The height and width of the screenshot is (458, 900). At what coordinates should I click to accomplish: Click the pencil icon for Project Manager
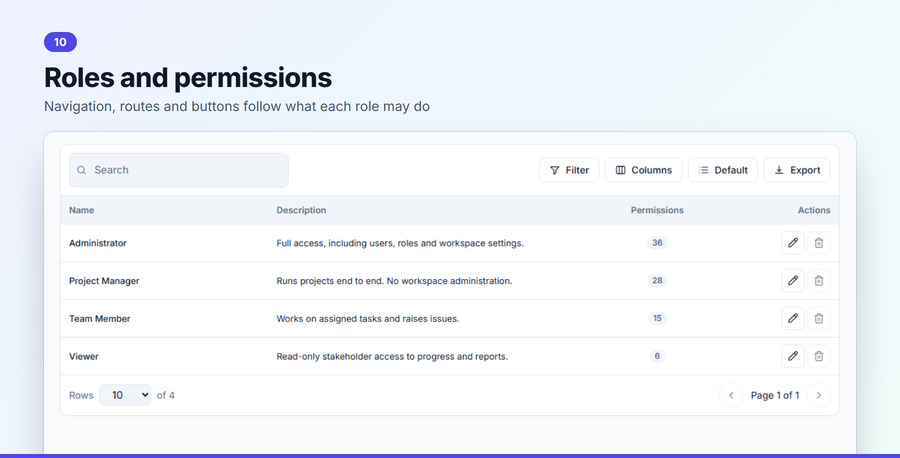click(x=793, y=281)
